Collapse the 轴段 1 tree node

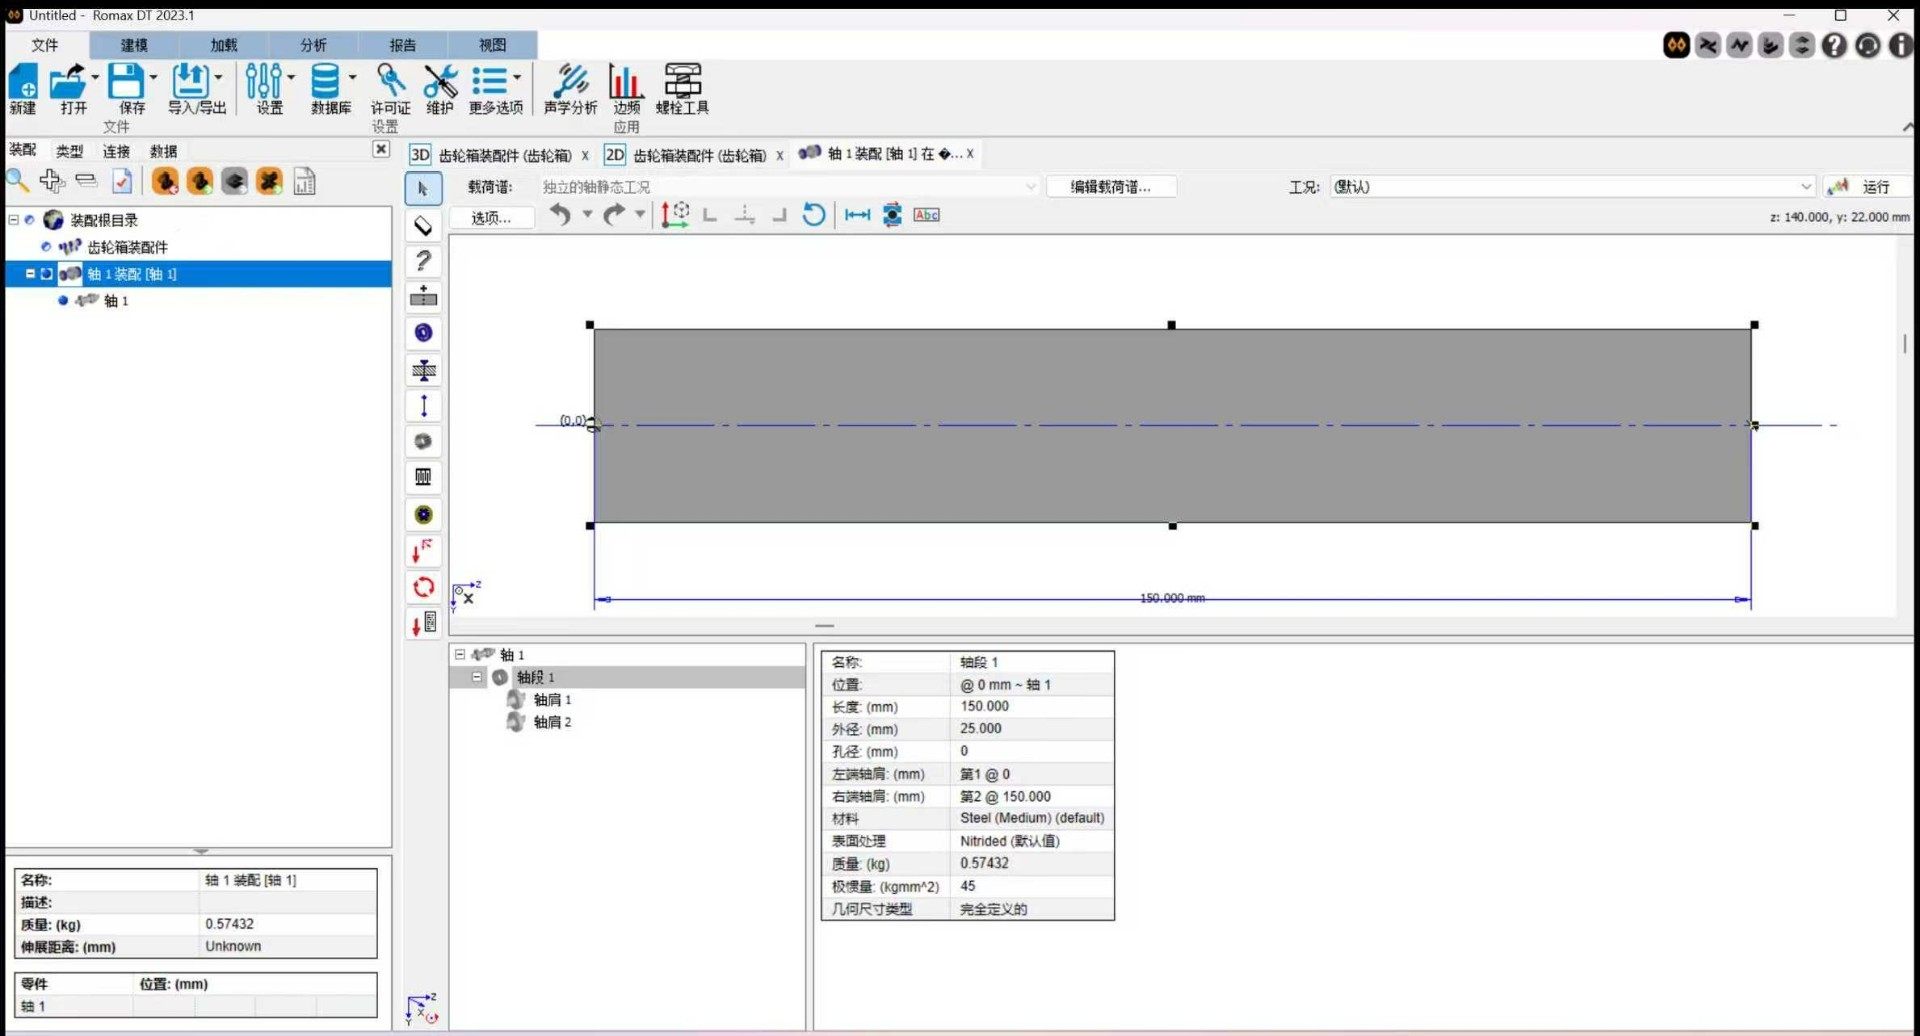tap(477, 677)
